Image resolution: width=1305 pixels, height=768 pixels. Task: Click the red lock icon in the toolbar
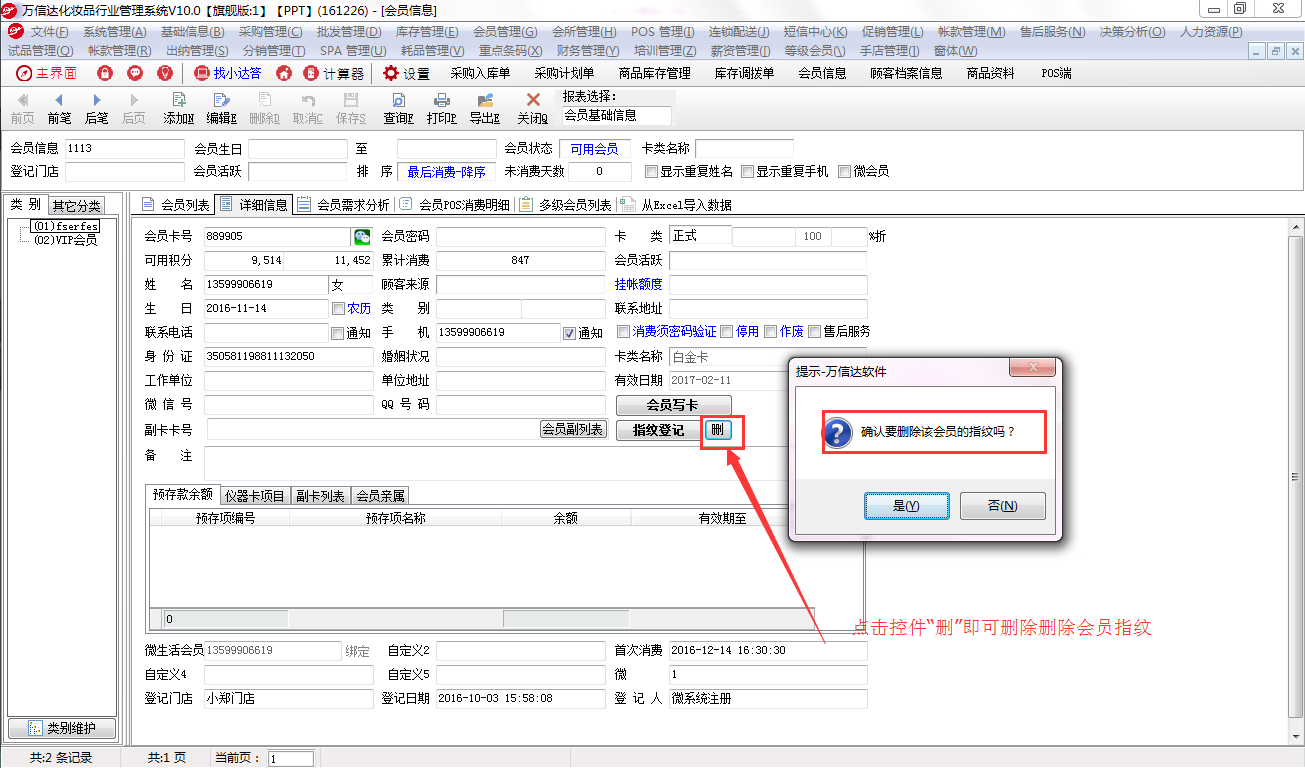[x=105, y=73]
